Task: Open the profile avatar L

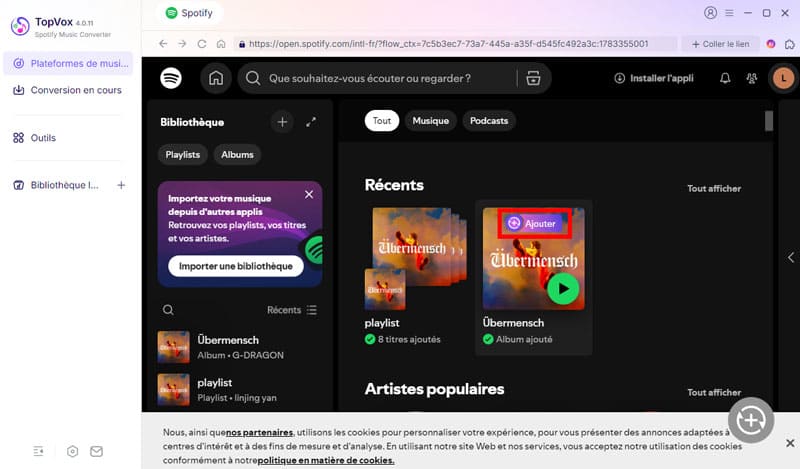Action: coord(783,78)
